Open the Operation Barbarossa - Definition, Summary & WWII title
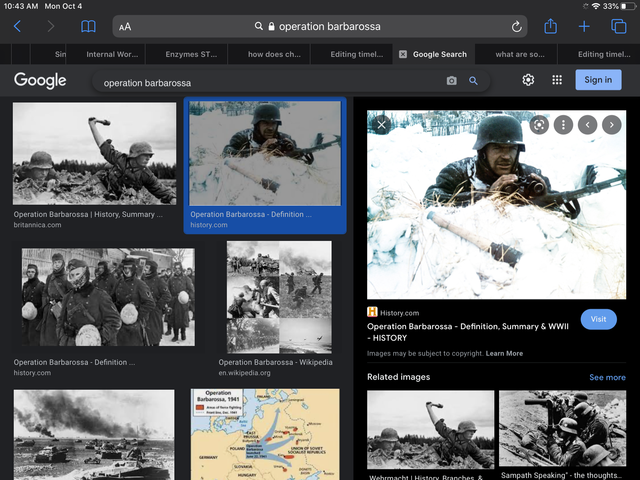The width and height of the screenshot is (640, 480). 467,332
